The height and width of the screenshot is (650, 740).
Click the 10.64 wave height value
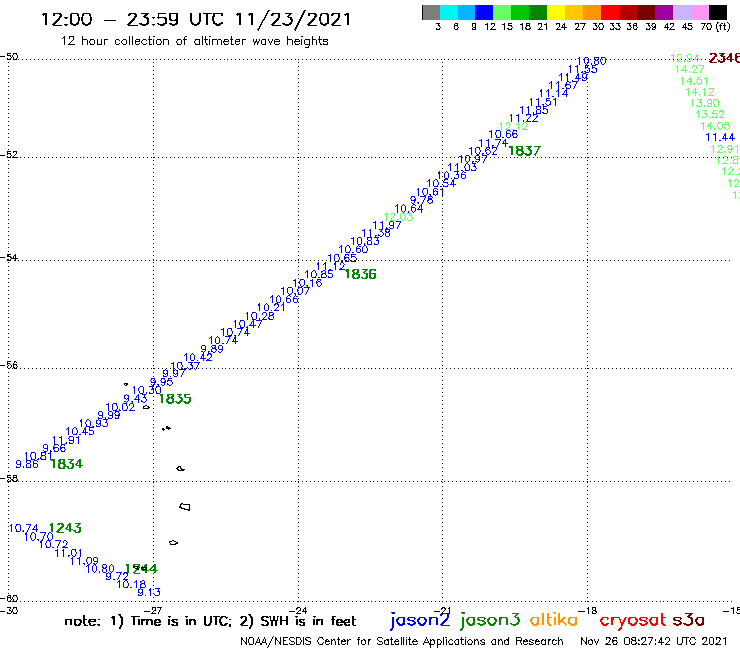click(409, 209)
